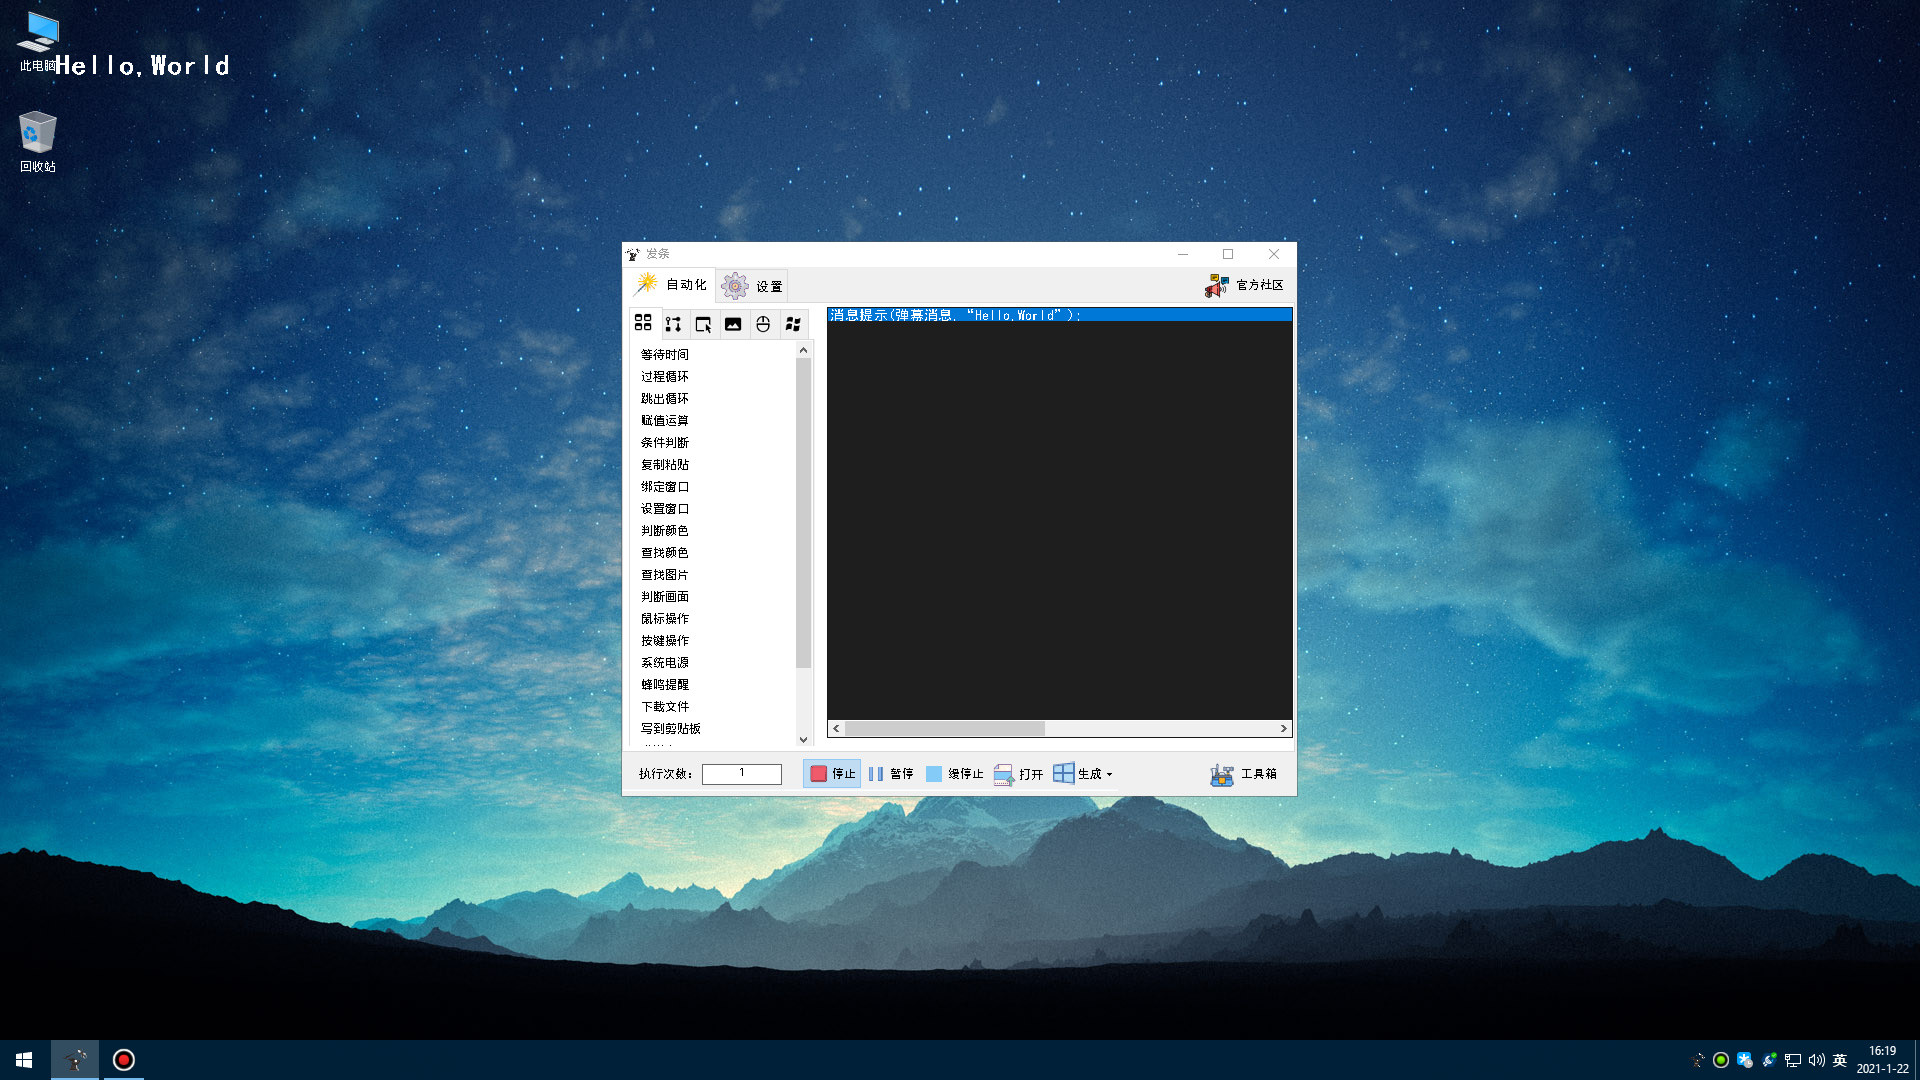Click the 打开 open file button
Image resolution: width=1920 pixels, height=1080 pixels.
point(1018,774)
